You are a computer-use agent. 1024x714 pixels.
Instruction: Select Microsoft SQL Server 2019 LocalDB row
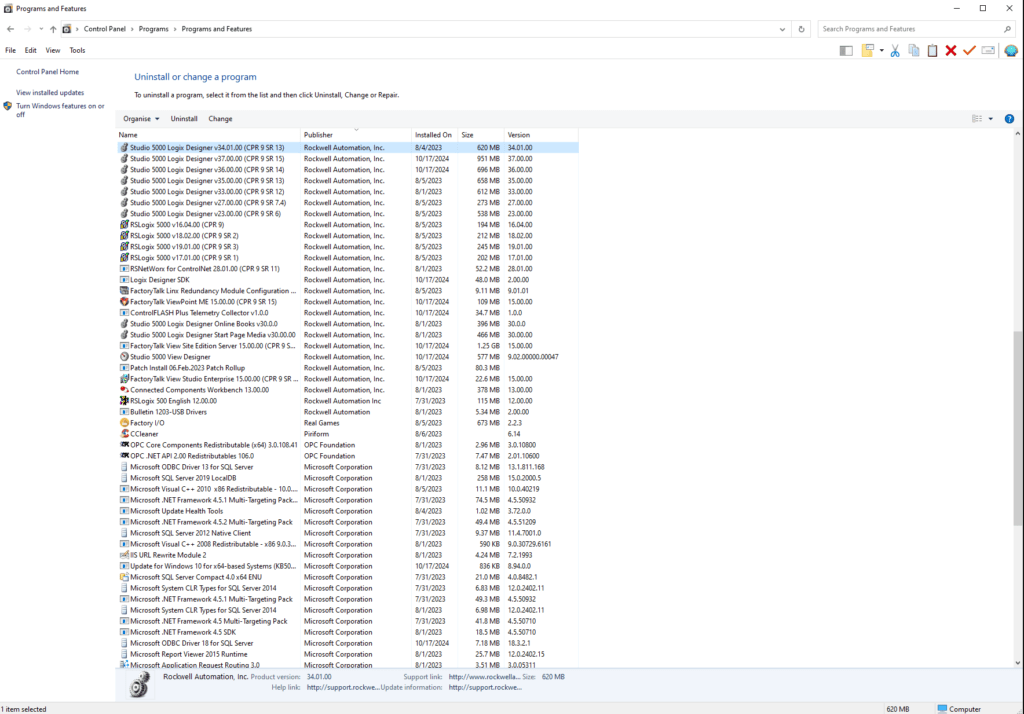[x=347, y=478]
